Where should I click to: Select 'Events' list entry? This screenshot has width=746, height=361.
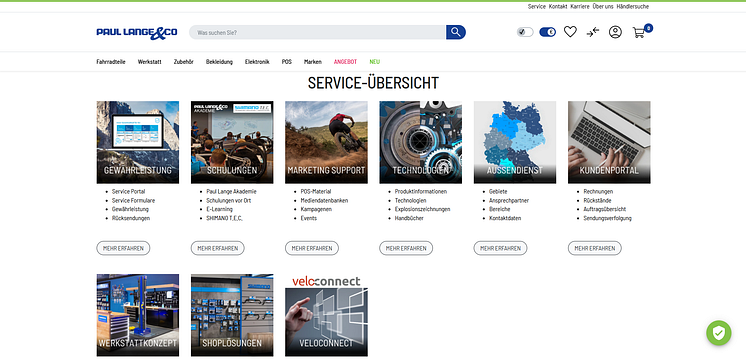point(308,218)
